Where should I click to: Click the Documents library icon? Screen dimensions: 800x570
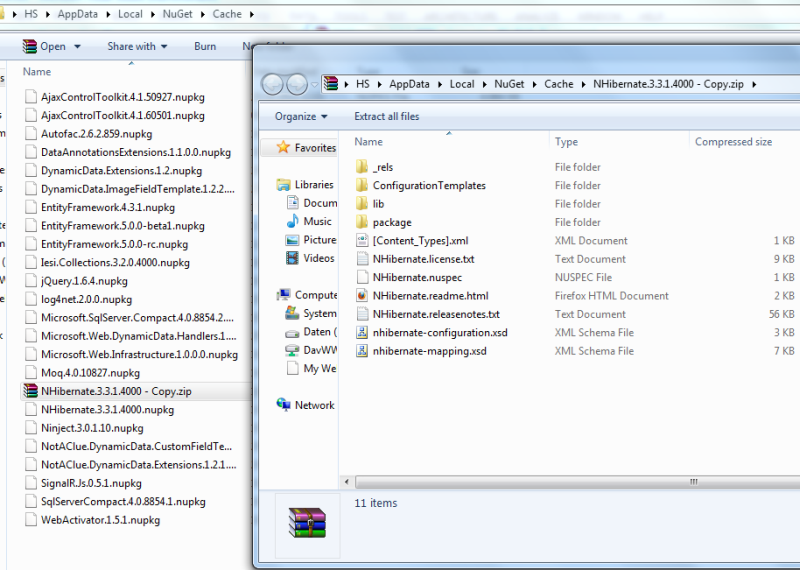292,203
